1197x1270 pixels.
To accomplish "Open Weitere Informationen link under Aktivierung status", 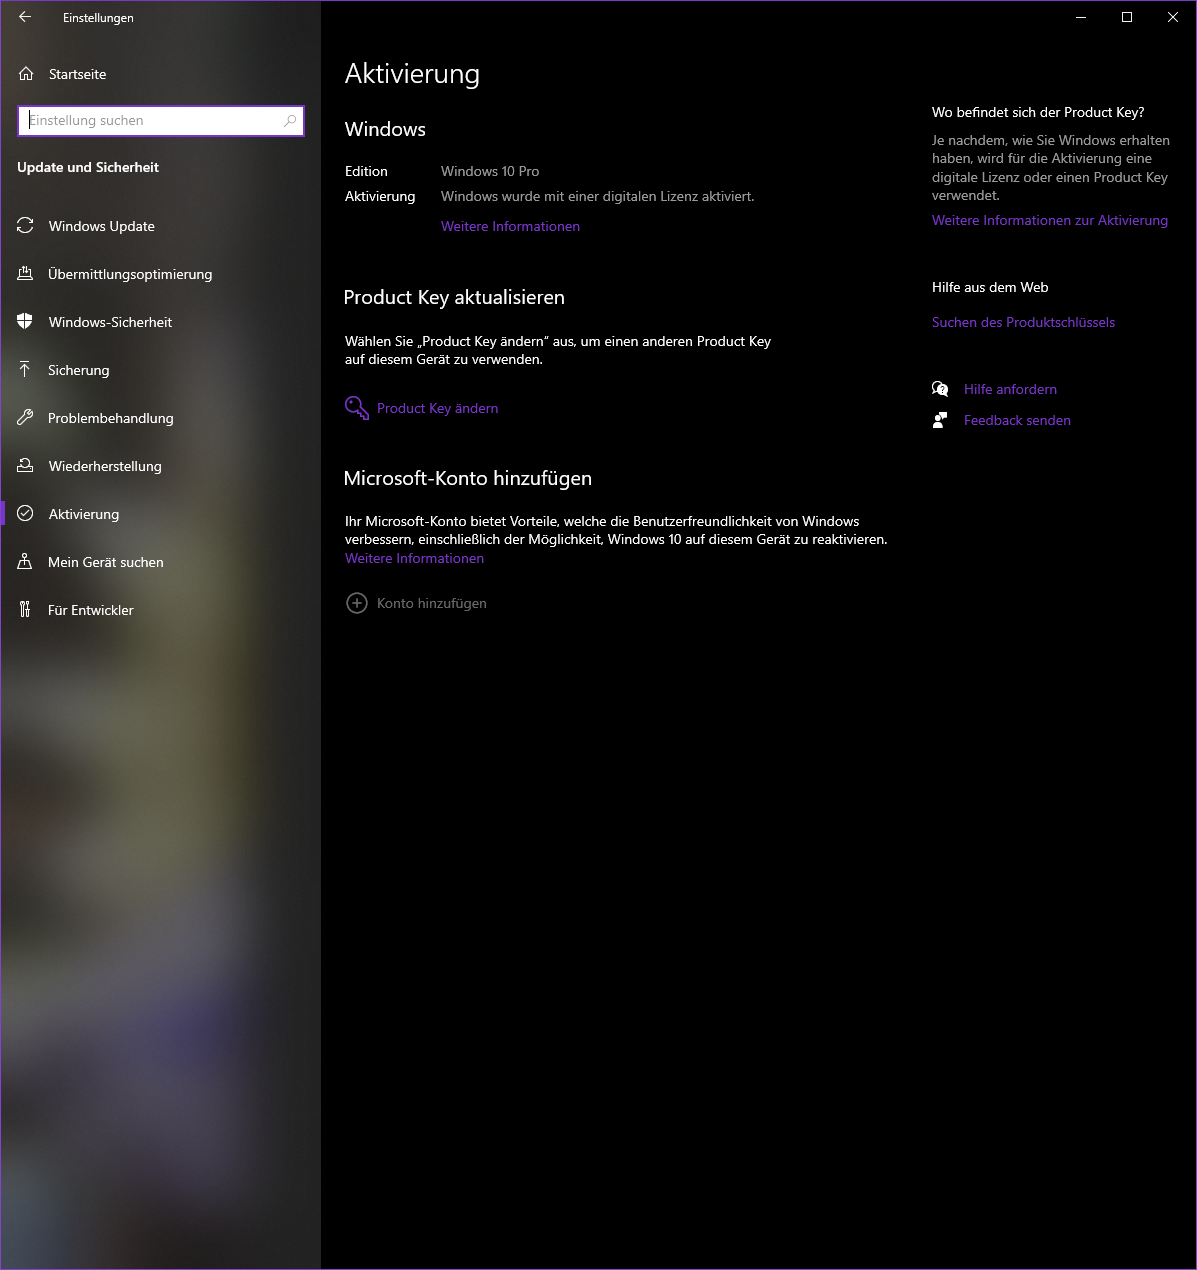I will click(510, 227).
